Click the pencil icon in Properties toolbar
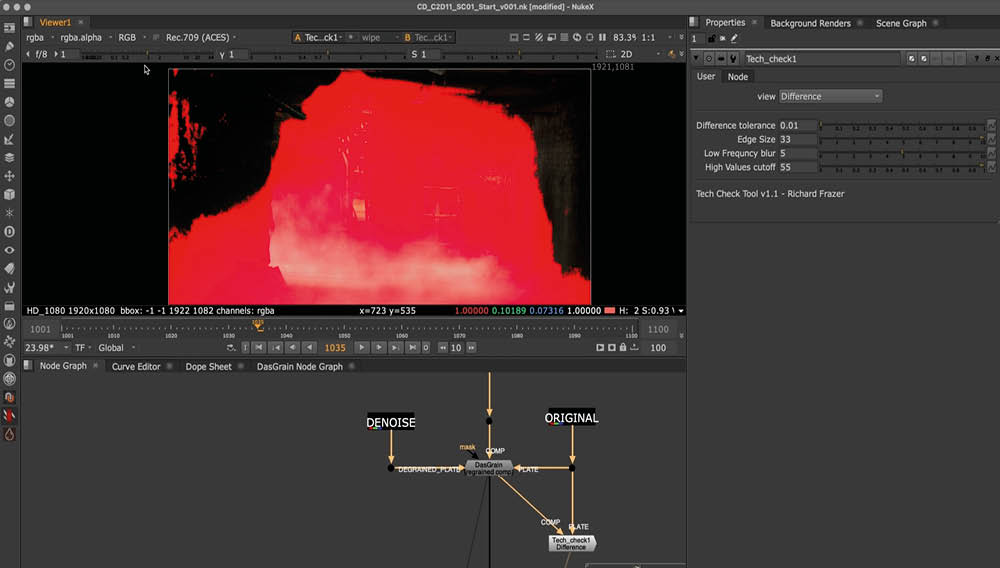 735,39
